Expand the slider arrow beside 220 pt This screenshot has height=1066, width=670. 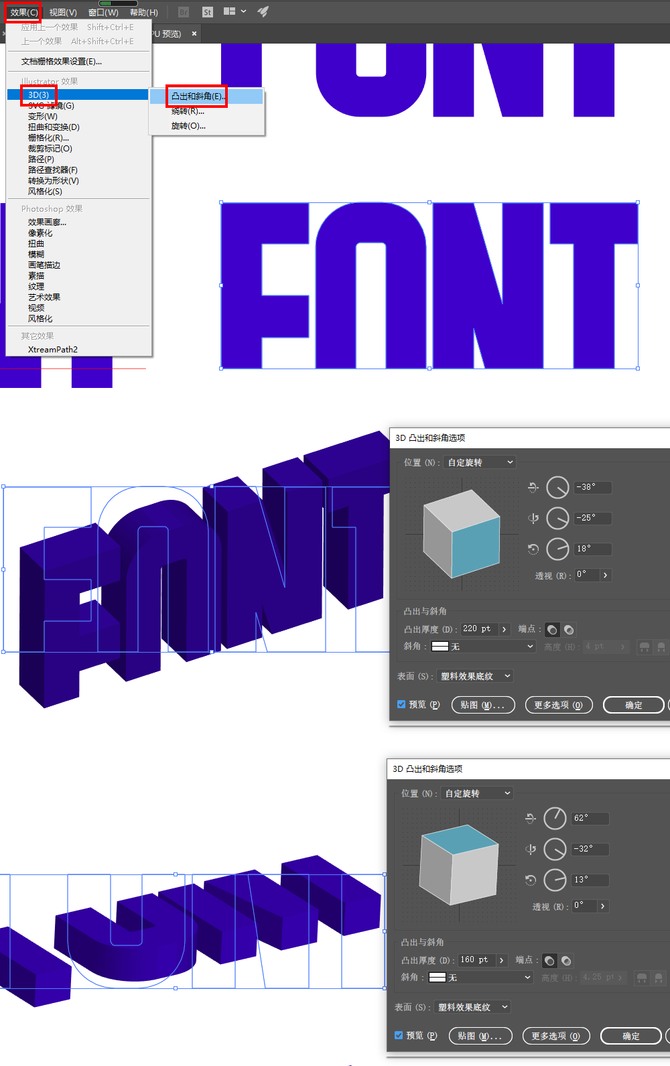(504, 629)
